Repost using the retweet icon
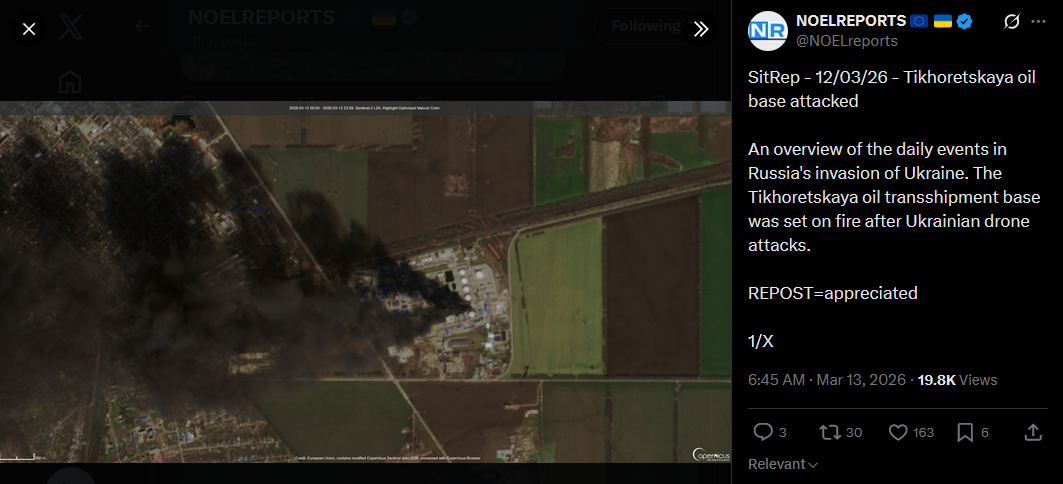This screenshot has height=484, width=1063. [829, 432]
